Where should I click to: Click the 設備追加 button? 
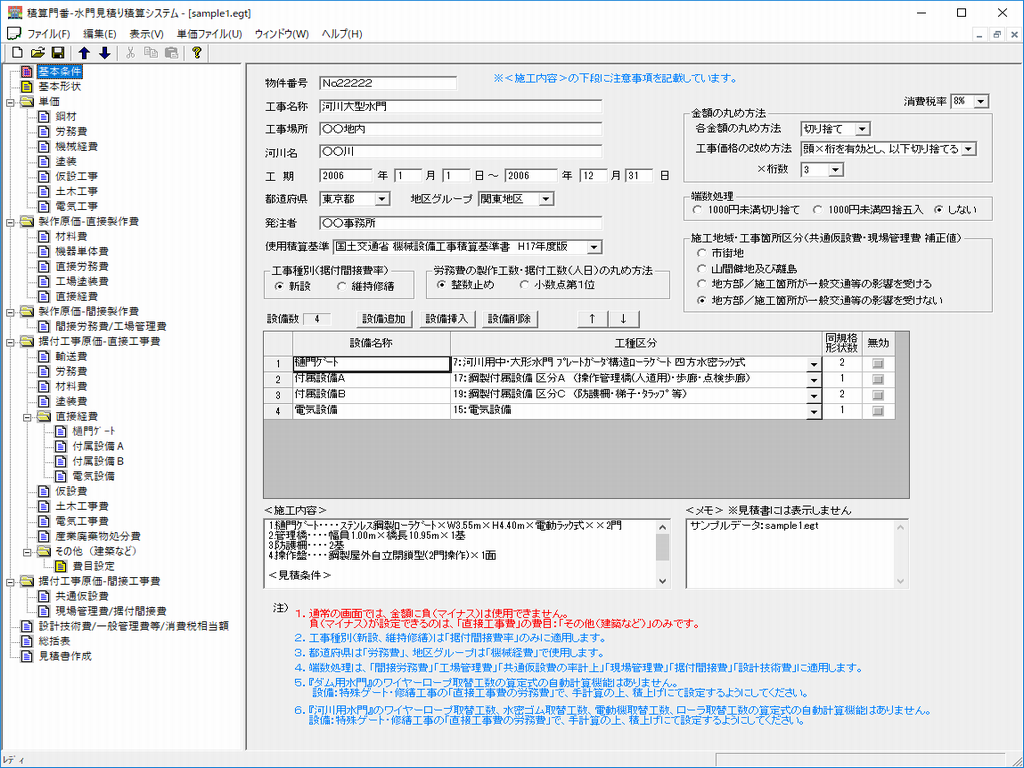[x=382, y=319]
